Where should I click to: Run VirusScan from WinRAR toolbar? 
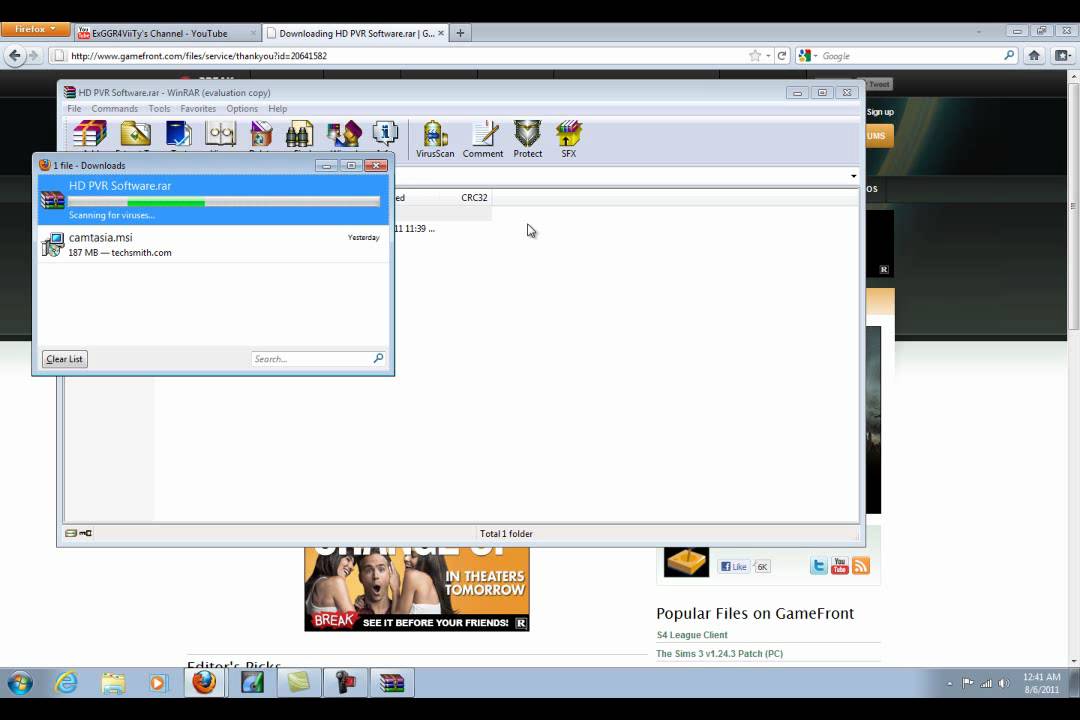point(435,139)
